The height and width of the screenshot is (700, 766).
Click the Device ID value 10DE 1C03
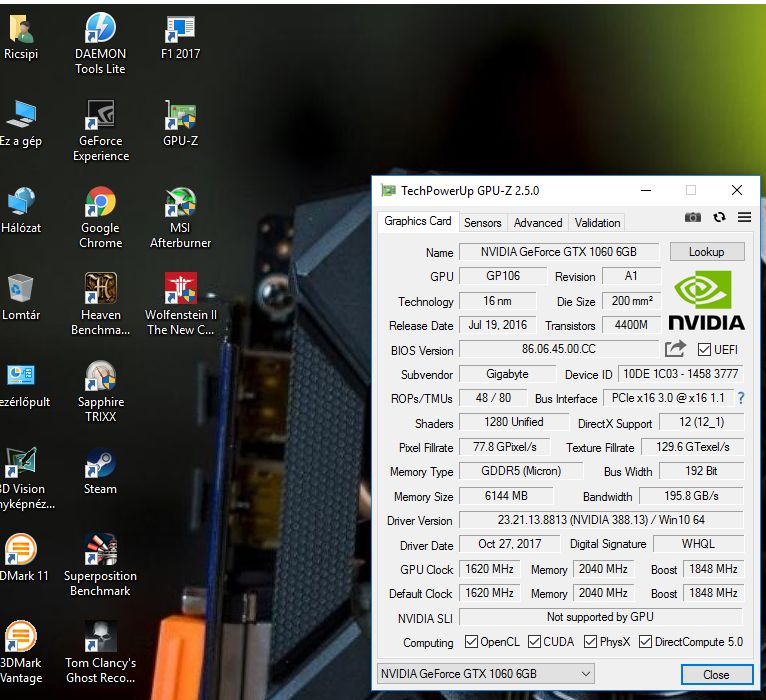point(681,374)
